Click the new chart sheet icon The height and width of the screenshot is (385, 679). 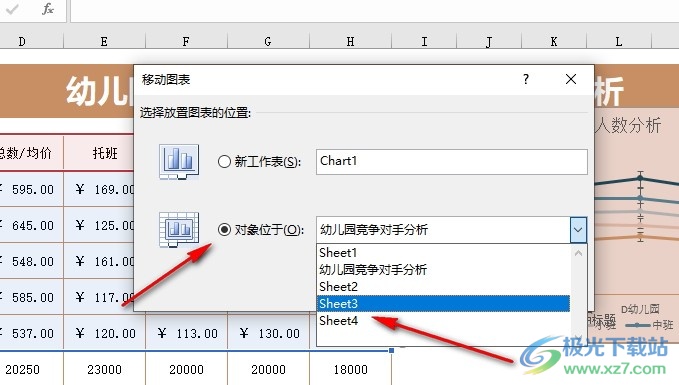179,162
